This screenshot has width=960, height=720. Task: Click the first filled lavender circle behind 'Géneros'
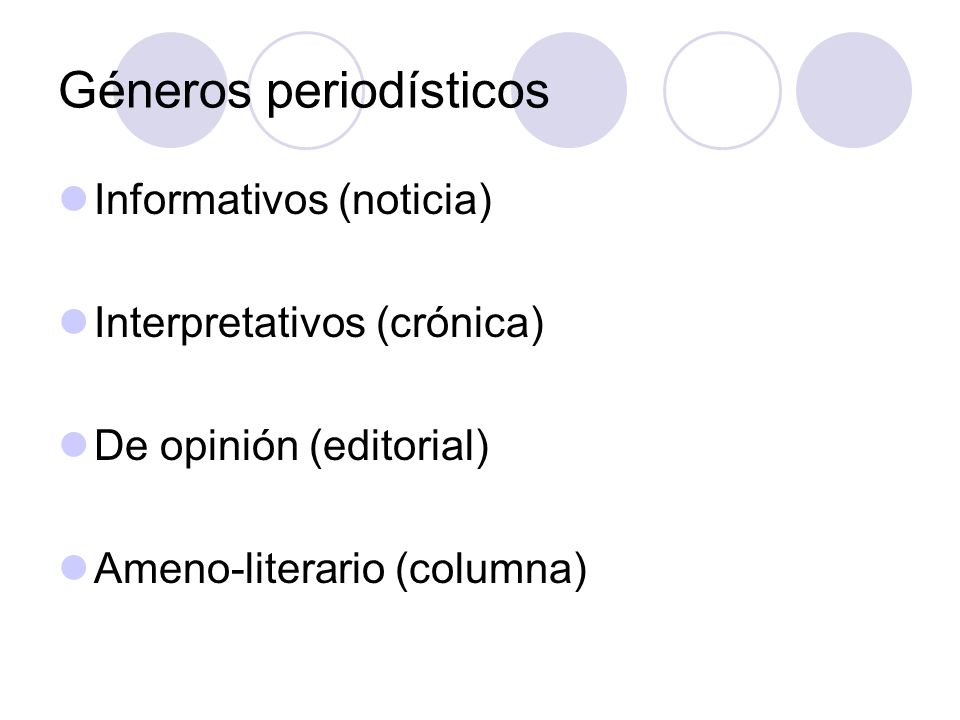[171, 90]
